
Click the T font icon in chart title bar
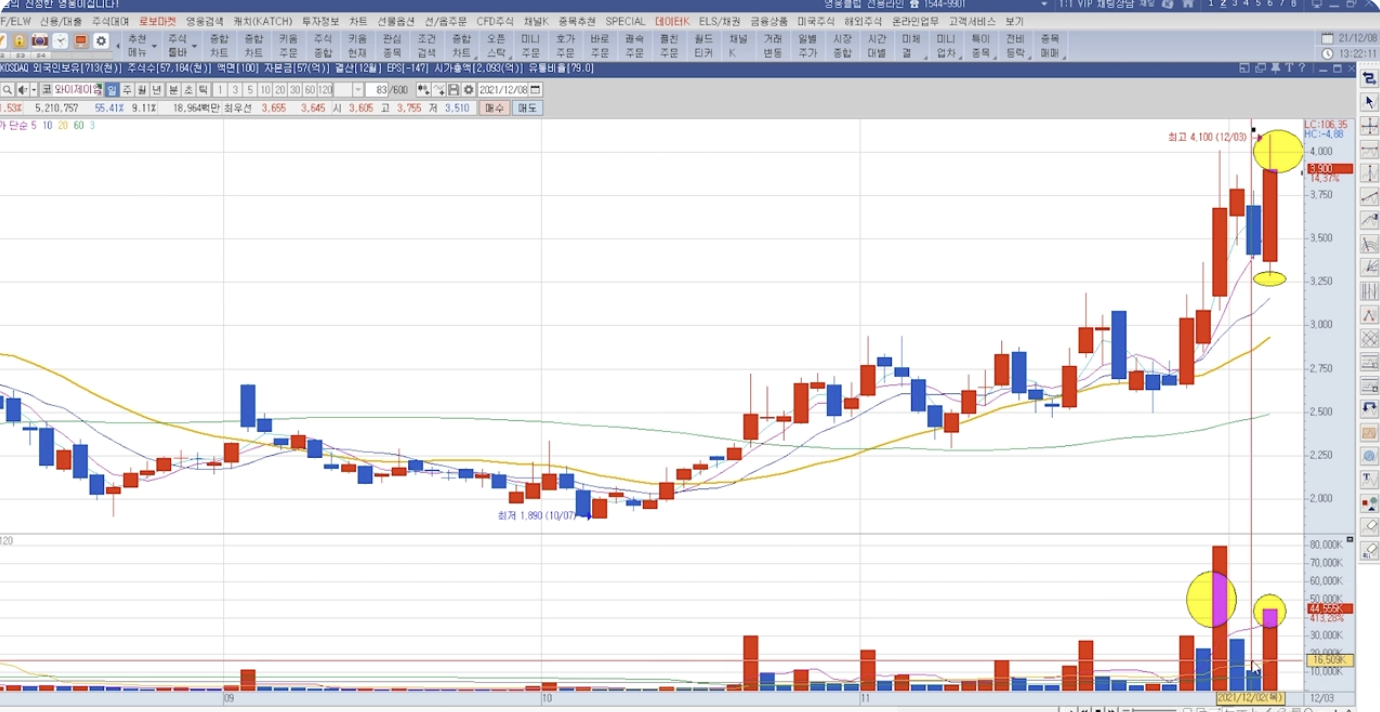click(x=1289, y=68)
